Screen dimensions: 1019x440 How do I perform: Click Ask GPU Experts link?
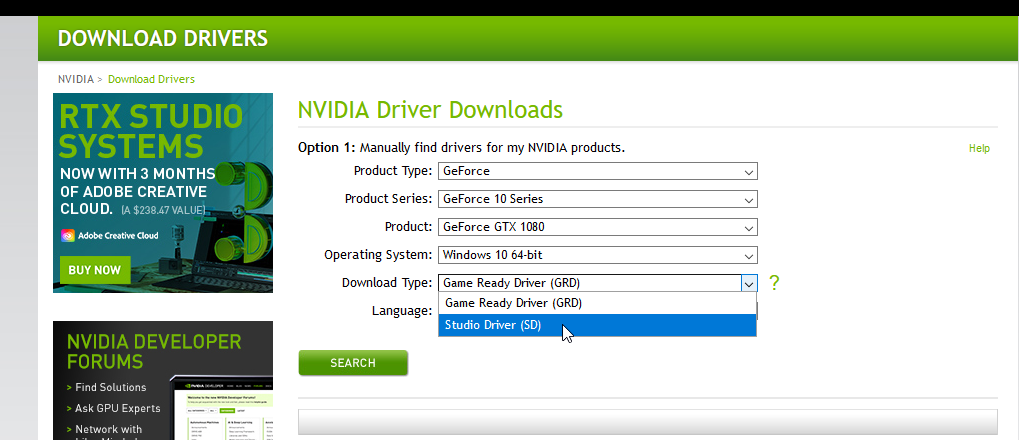[x=117, y=408]
